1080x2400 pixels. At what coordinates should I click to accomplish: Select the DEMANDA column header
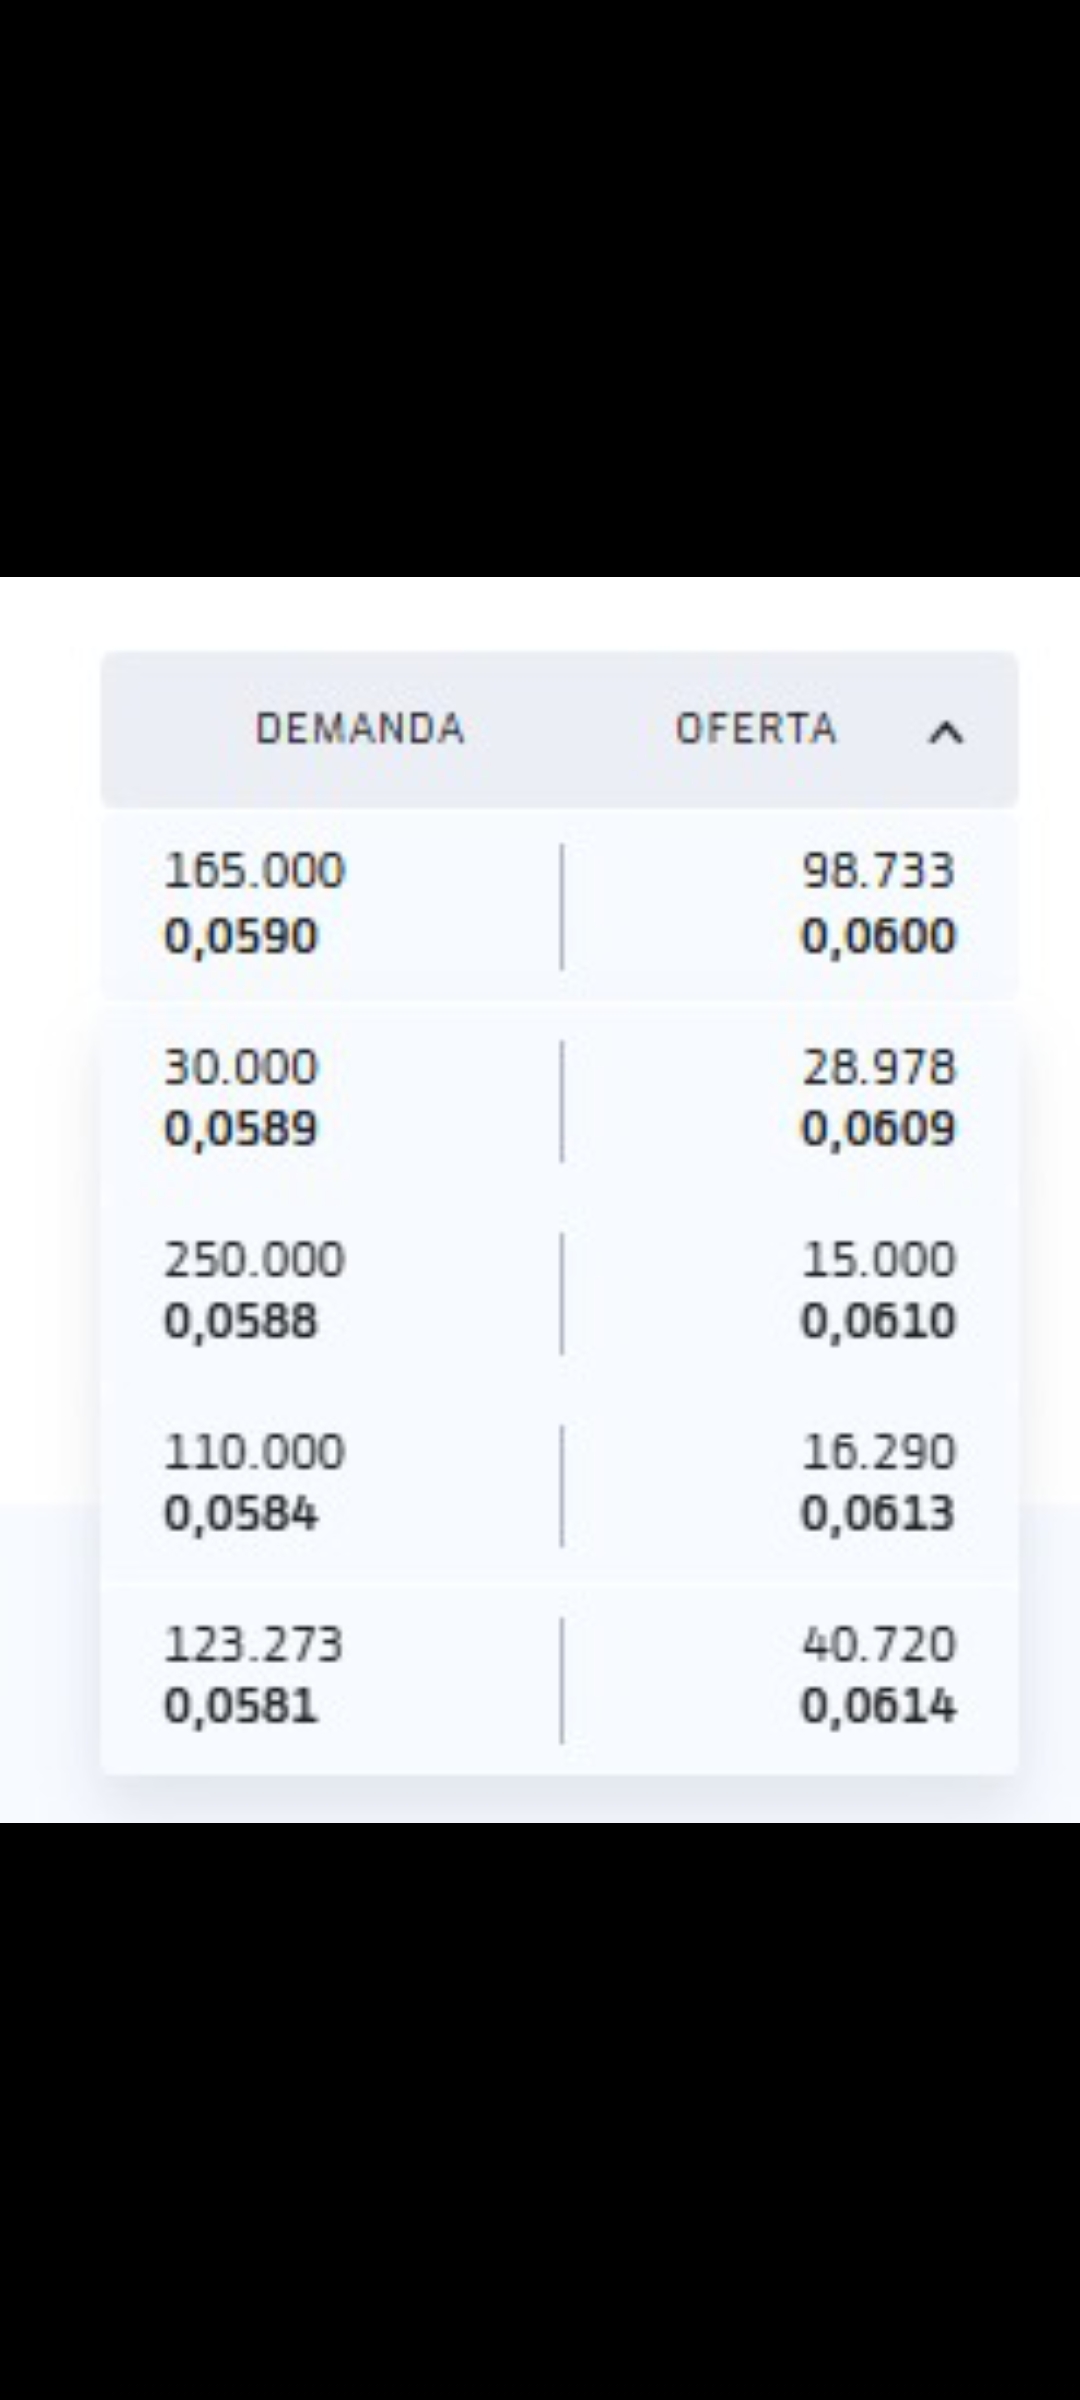pos(360,728)
